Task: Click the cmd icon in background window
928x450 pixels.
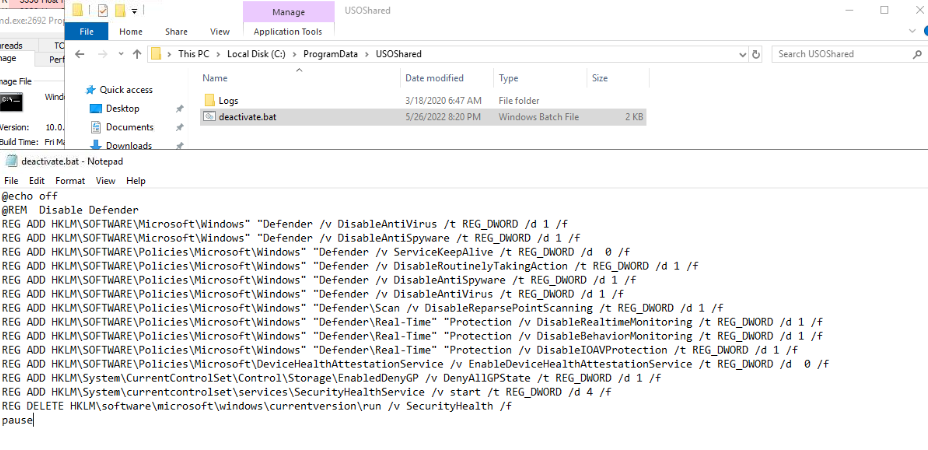Action: tap(11, 102)
